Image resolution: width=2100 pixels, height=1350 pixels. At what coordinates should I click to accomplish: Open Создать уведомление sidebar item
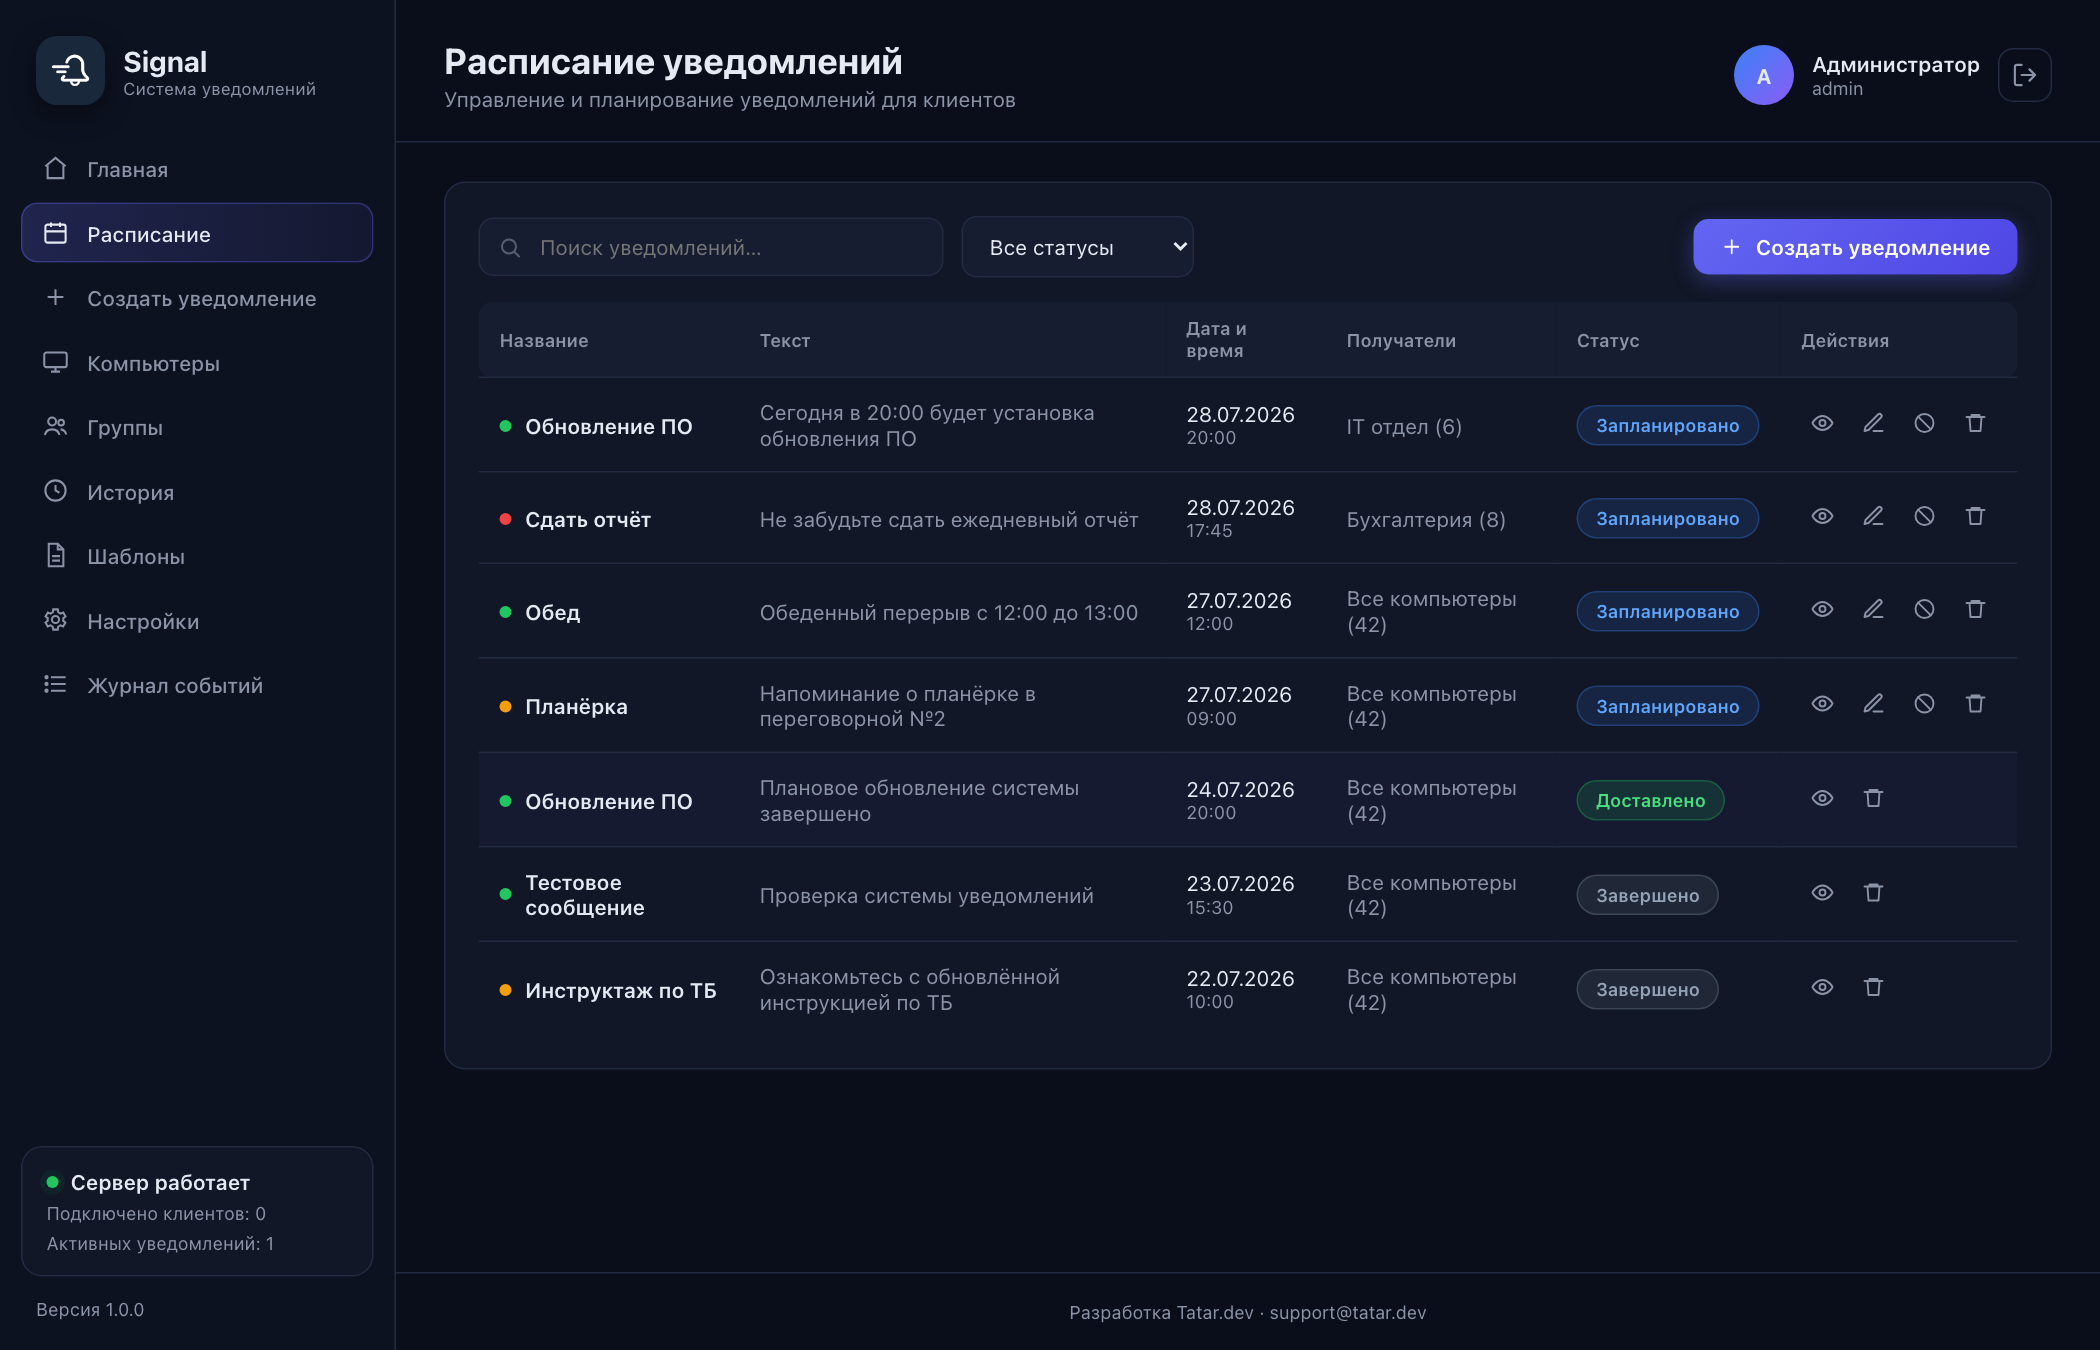(x=197, y=298)
